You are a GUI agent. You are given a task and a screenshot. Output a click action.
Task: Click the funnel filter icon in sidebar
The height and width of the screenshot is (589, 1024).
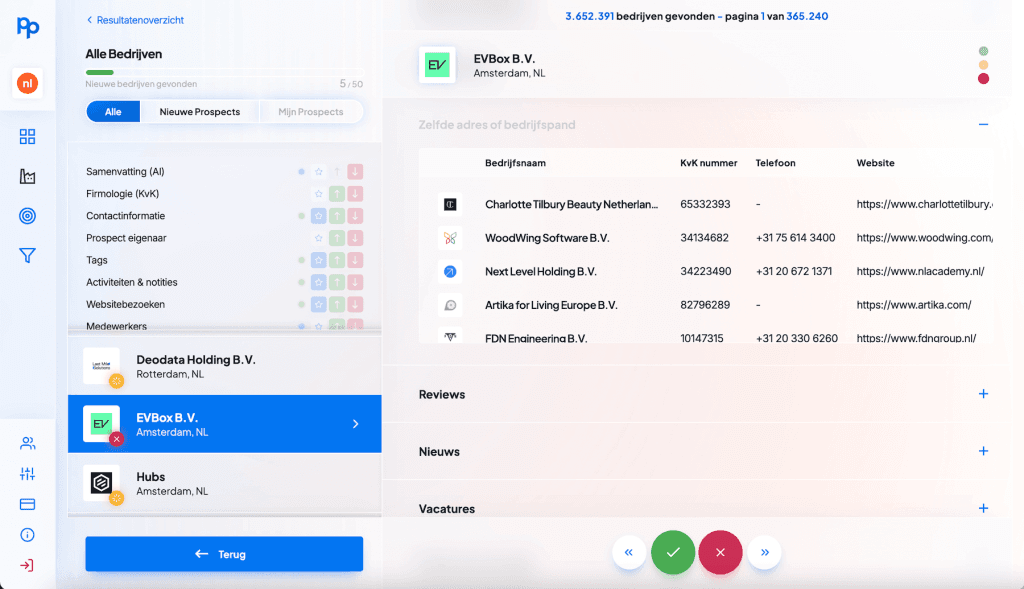click(27, 256)
